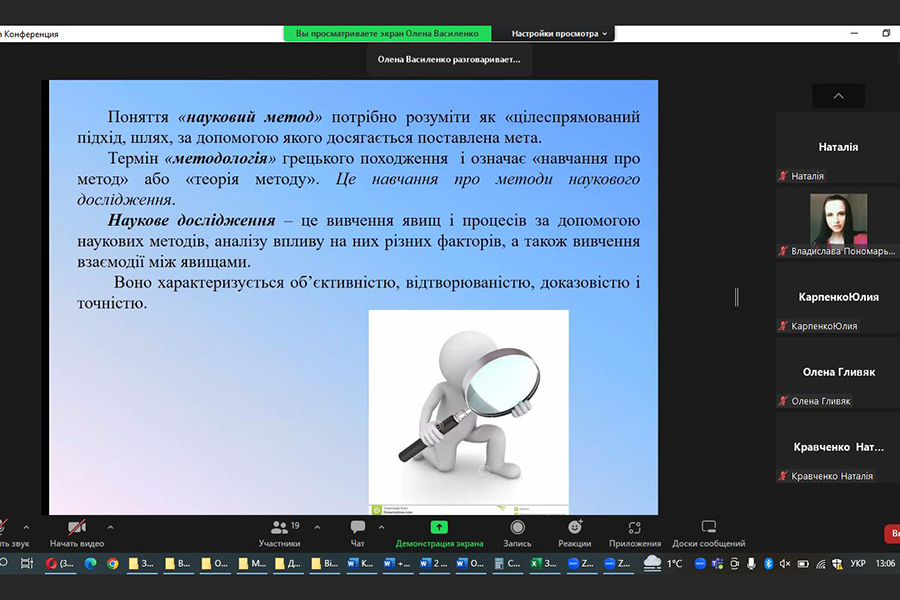Click the green screen-viewing banner for Олена Василенко
This screenshot has width=900, height=600.
[x=387, y=33]
